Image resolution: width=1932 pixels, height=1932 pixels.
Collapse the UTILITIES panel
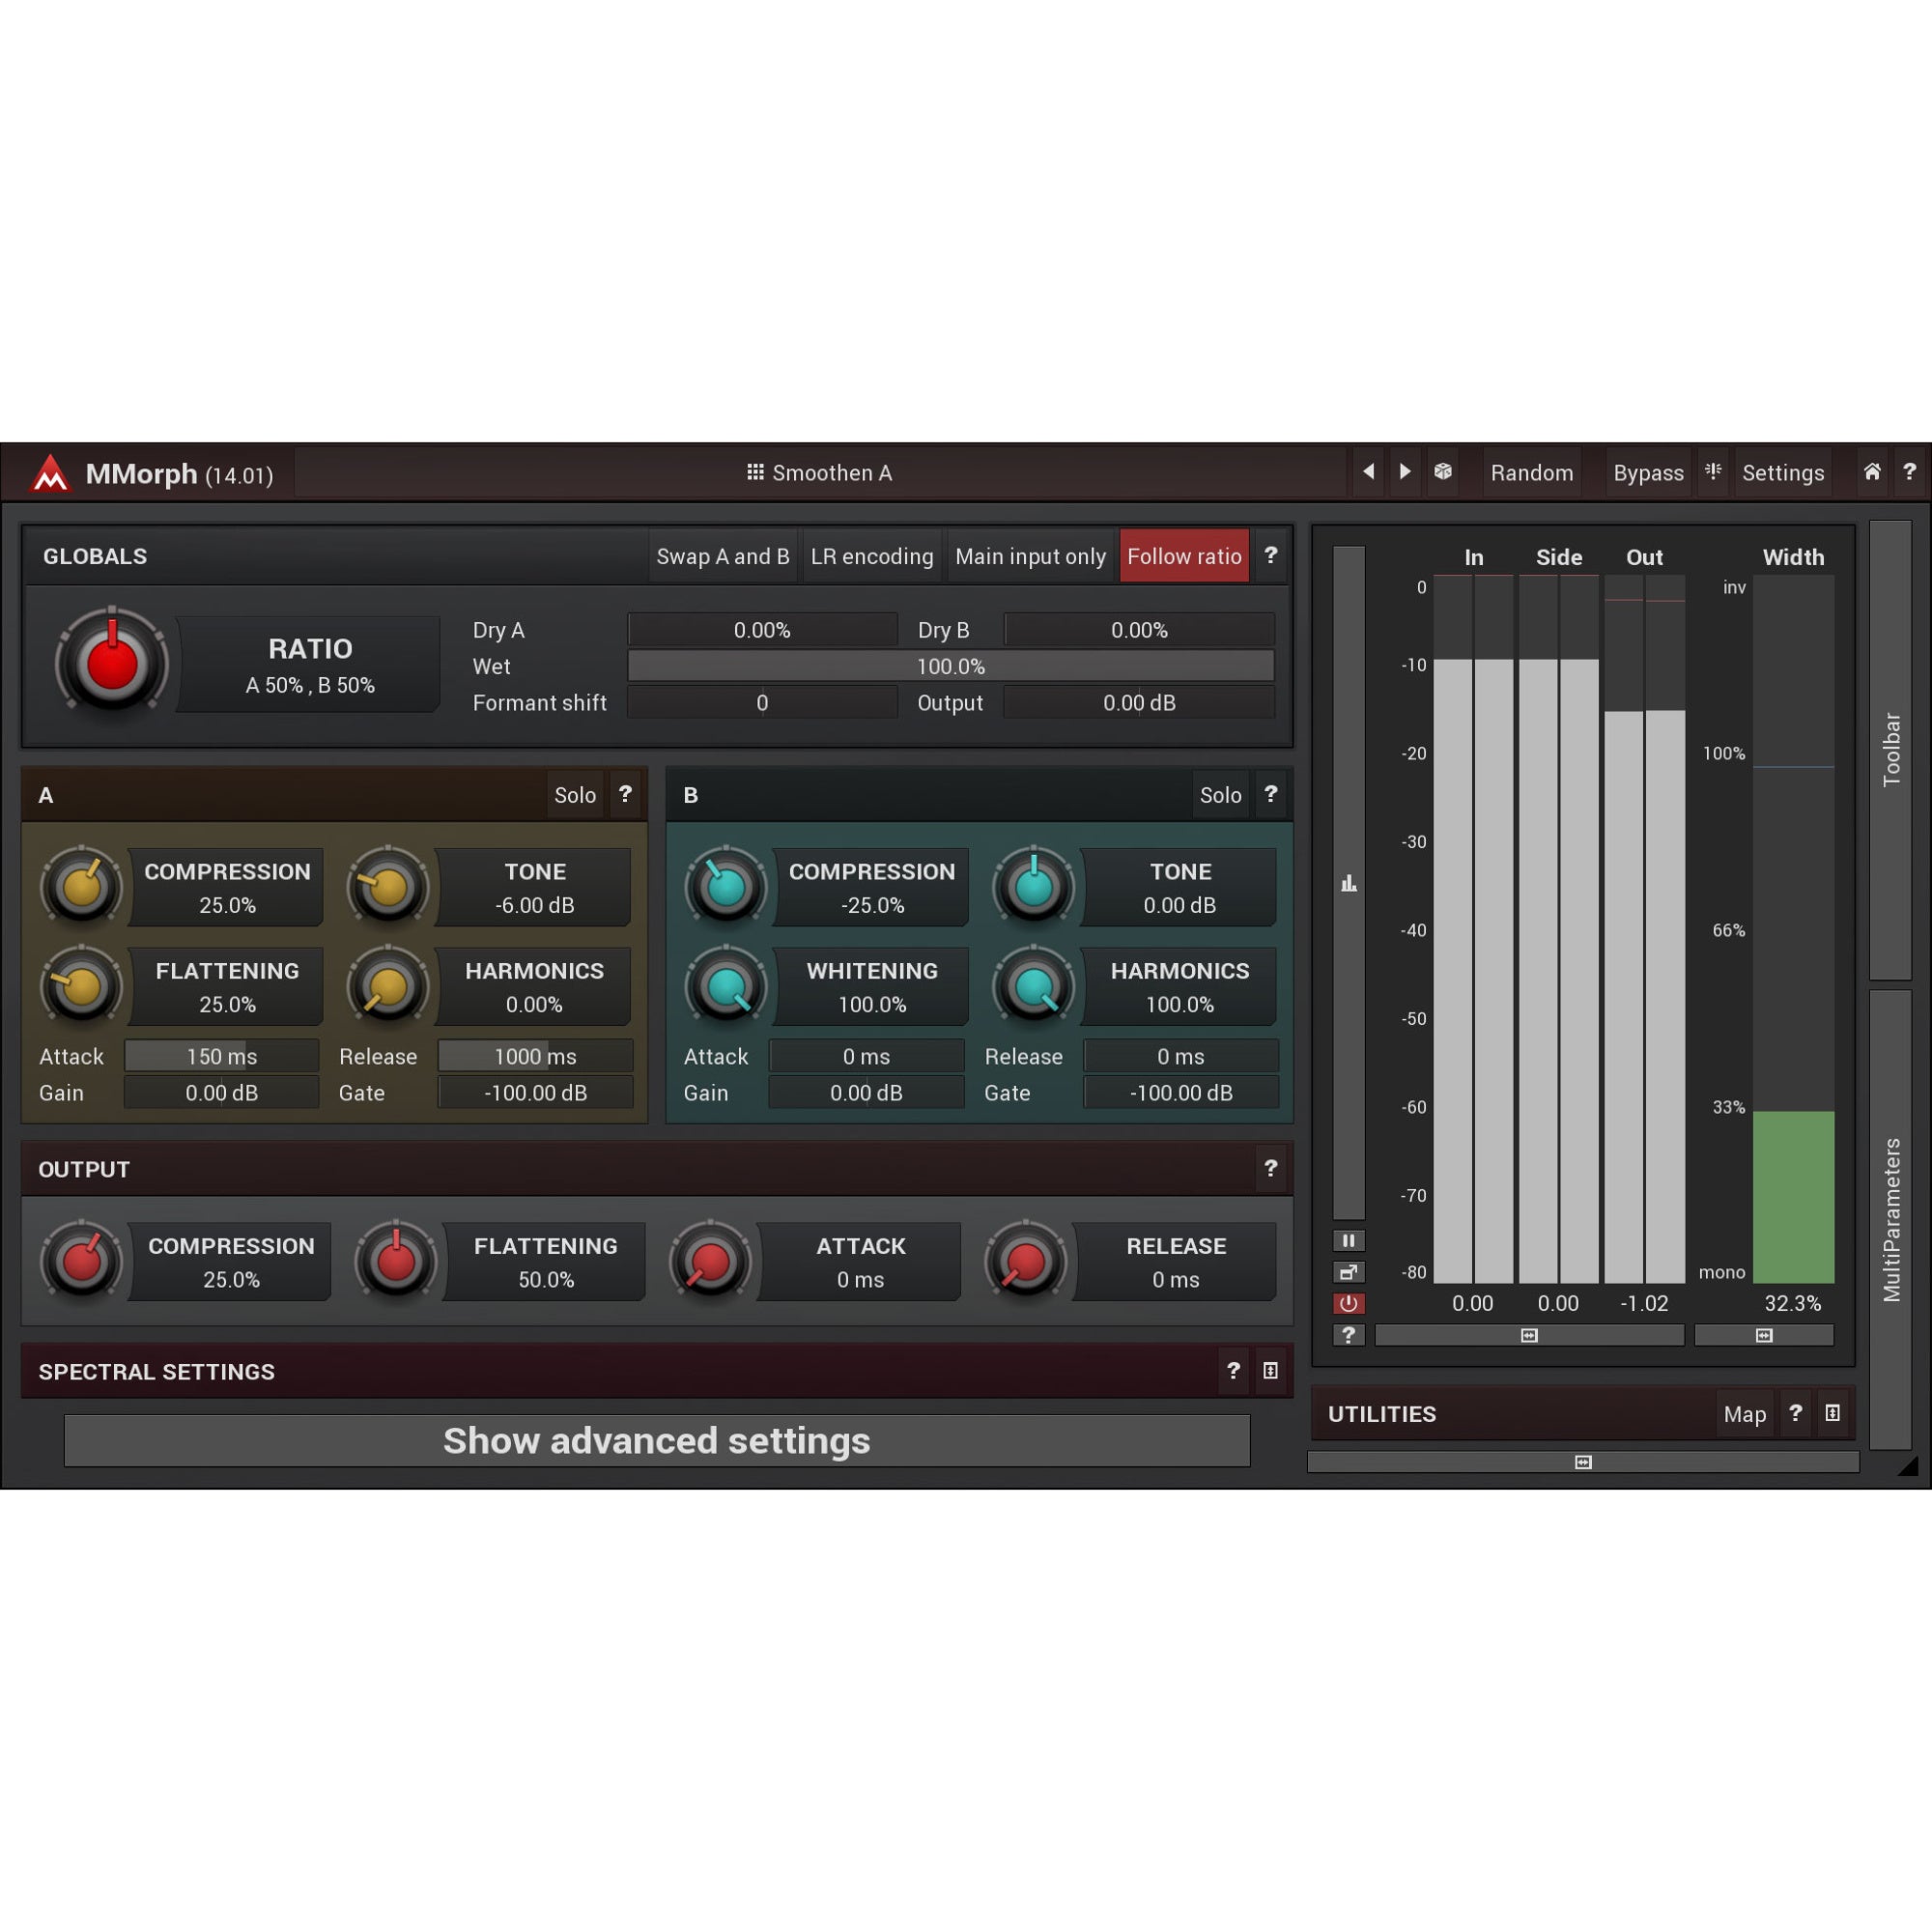tap(1833, 1413)
